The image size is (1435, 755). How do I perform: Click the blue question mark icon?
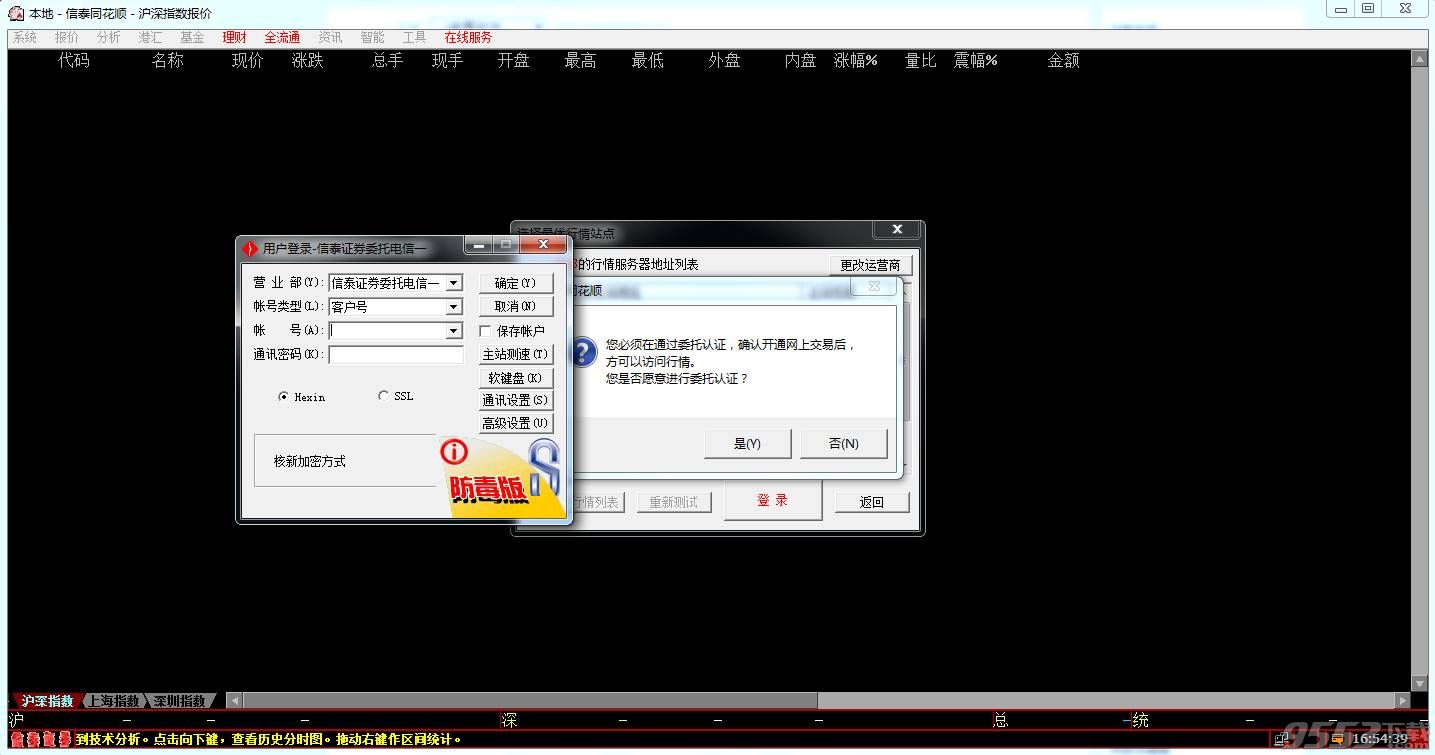point(583,352)
